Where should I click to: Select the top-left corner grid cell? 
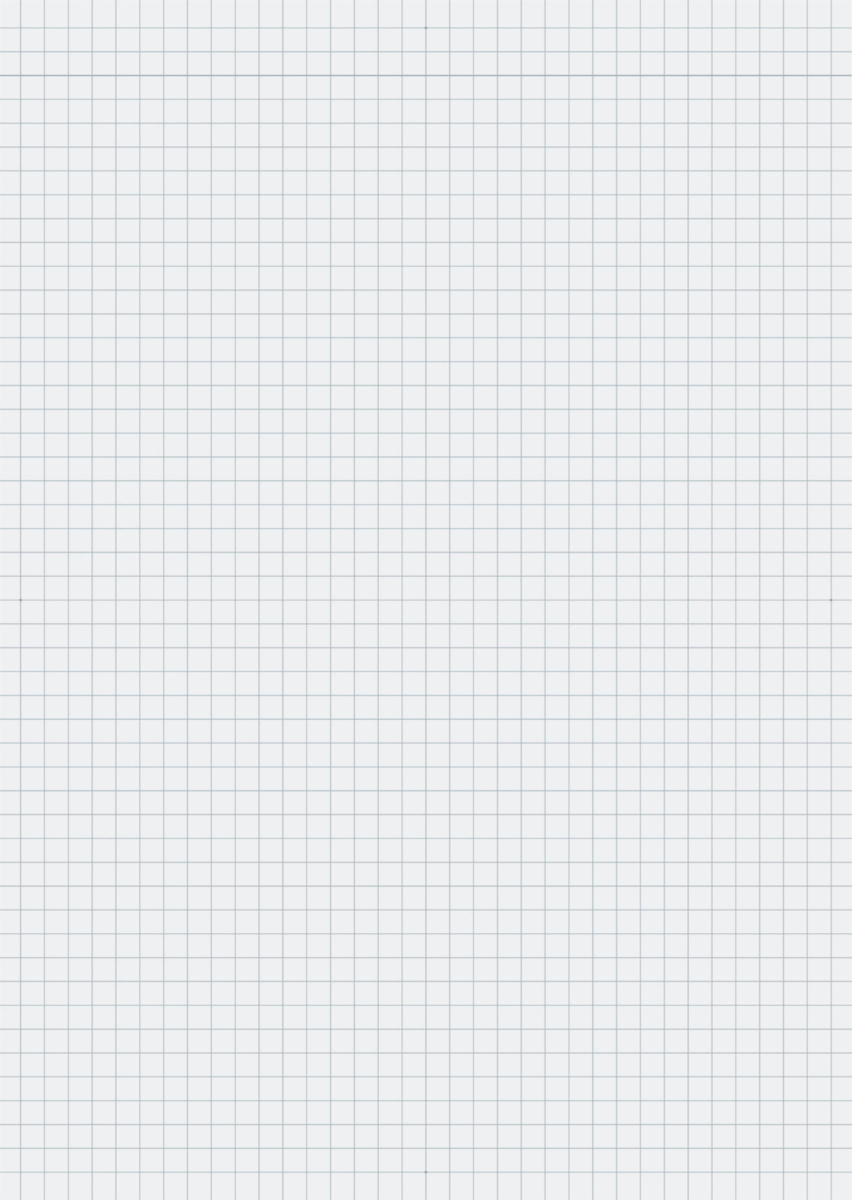coord(10,14)
